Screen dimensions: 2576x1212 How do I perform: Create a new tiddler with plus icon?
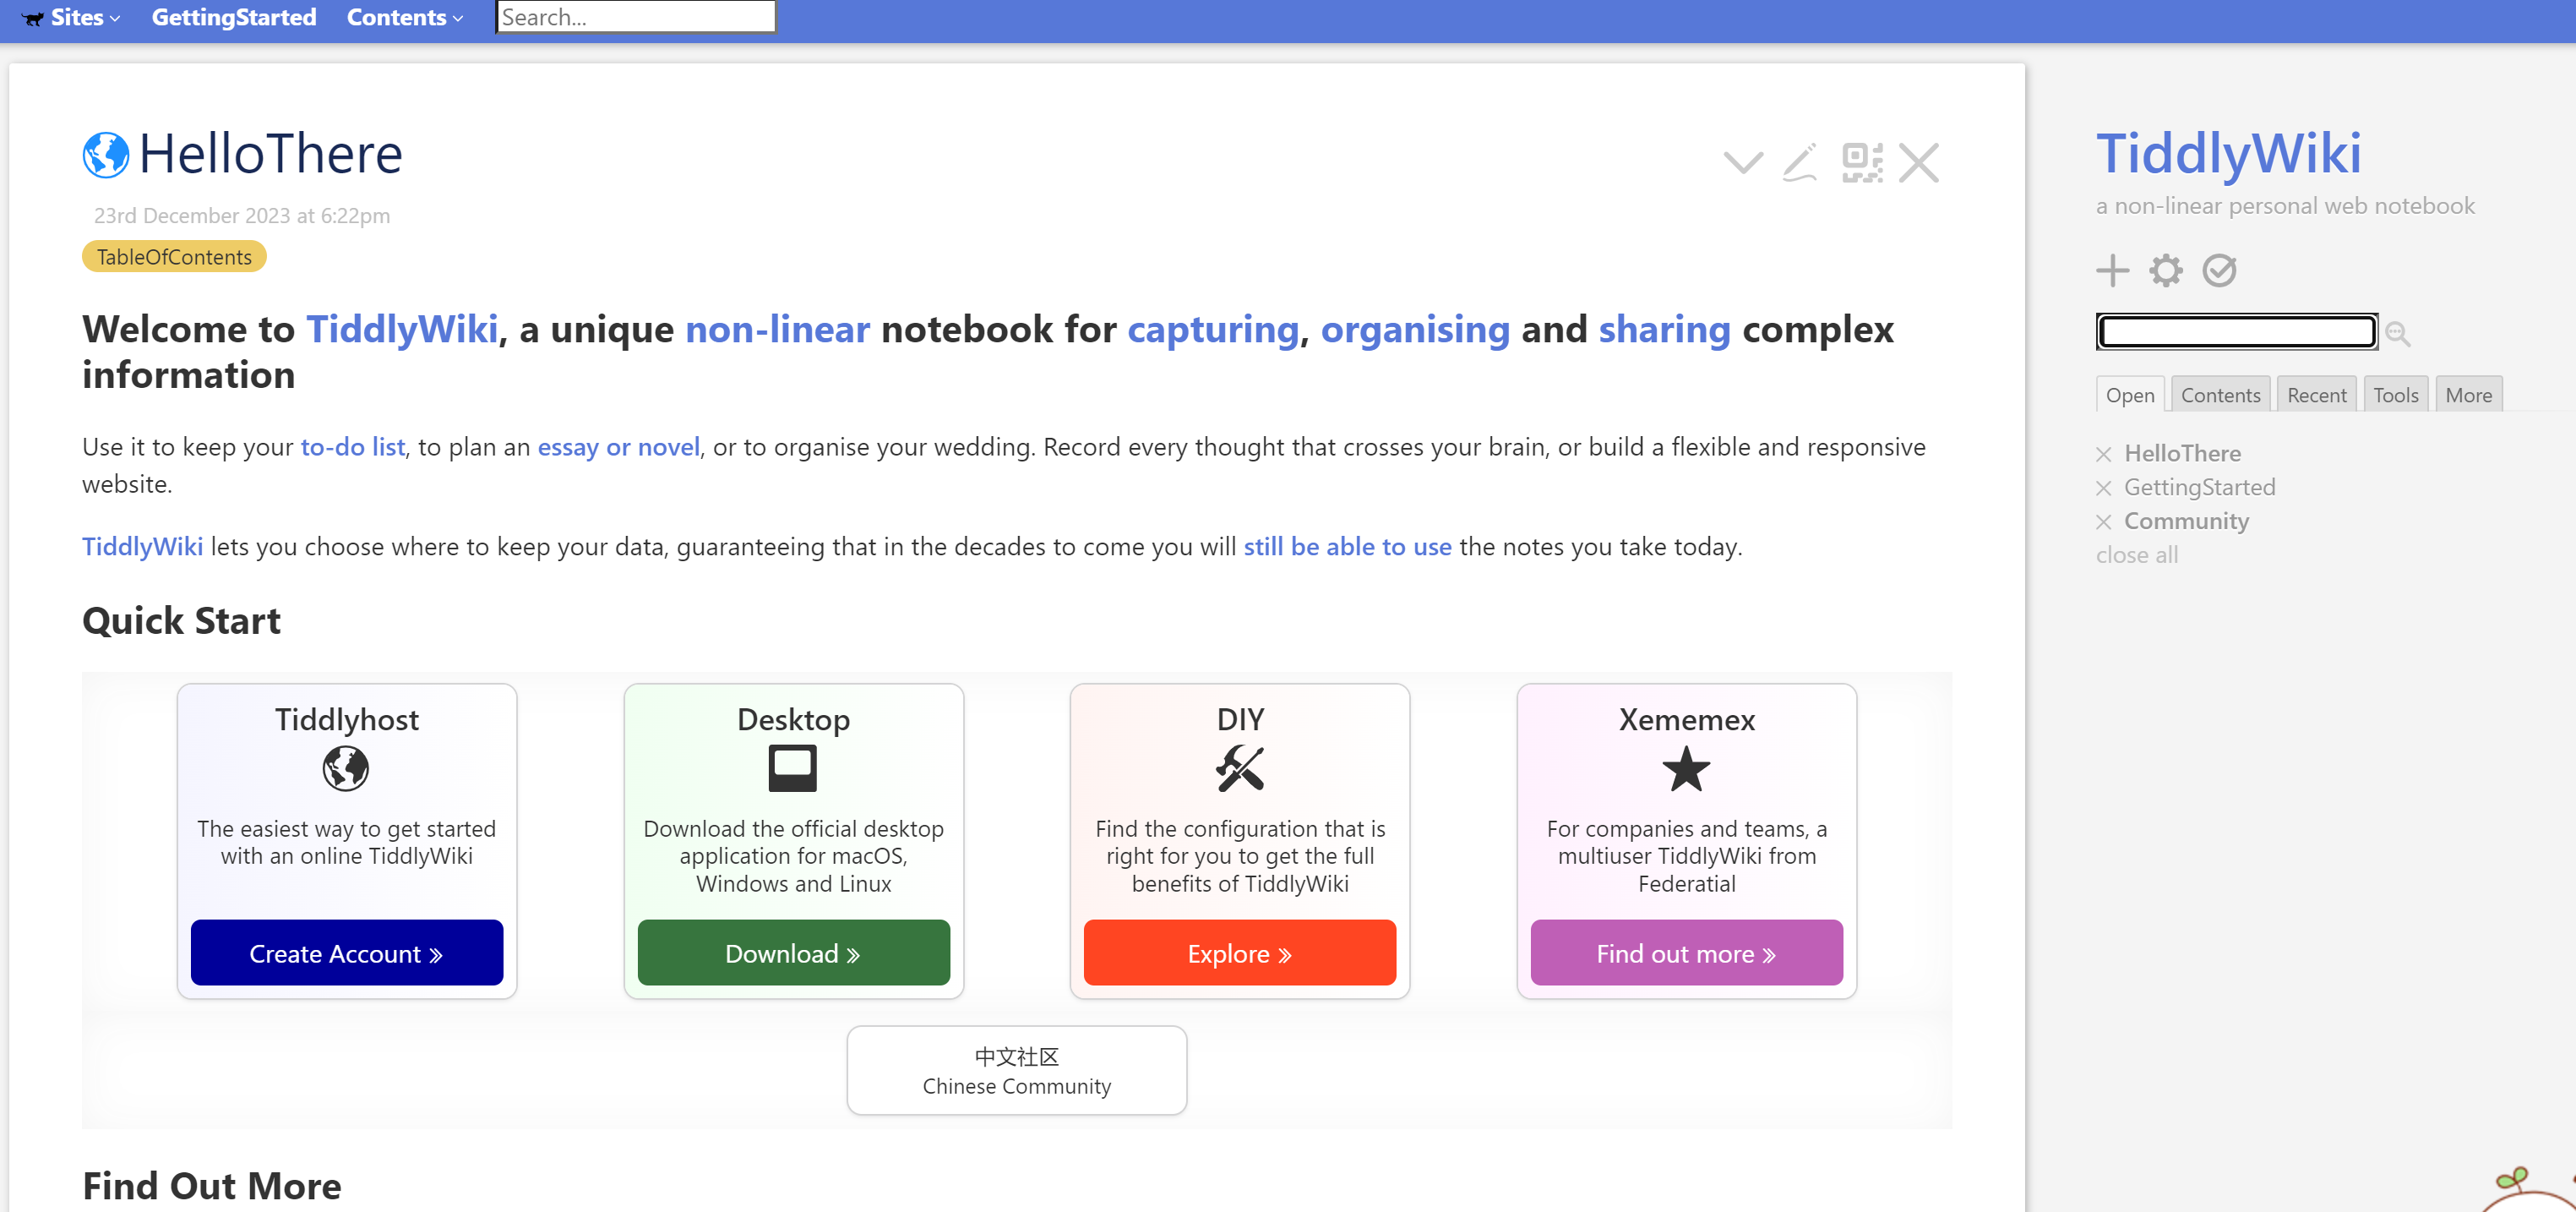[x=2112, y=270]
